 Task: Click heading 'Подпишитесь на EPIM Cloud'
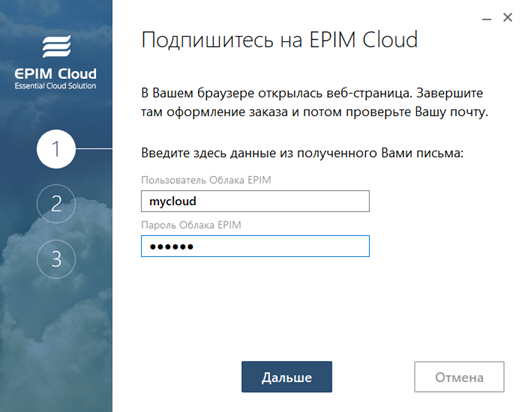(x=280, y=40)
